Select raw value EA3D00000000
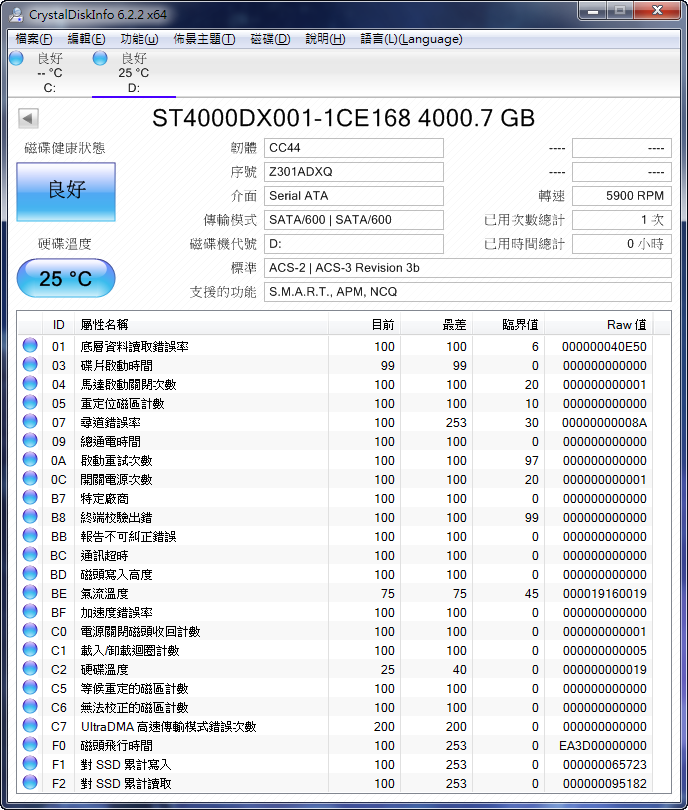The width and height of the screenshot is (688, 810). click(603, 745)
